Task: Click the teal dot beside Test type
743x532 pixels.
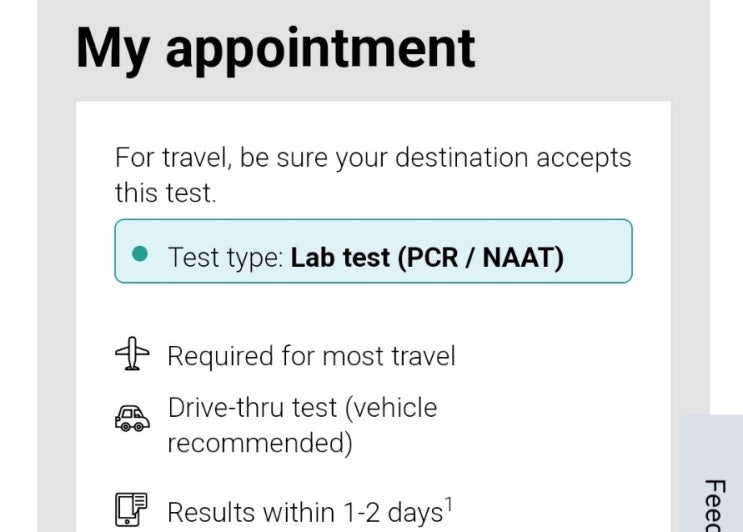Action: [141, 255]
